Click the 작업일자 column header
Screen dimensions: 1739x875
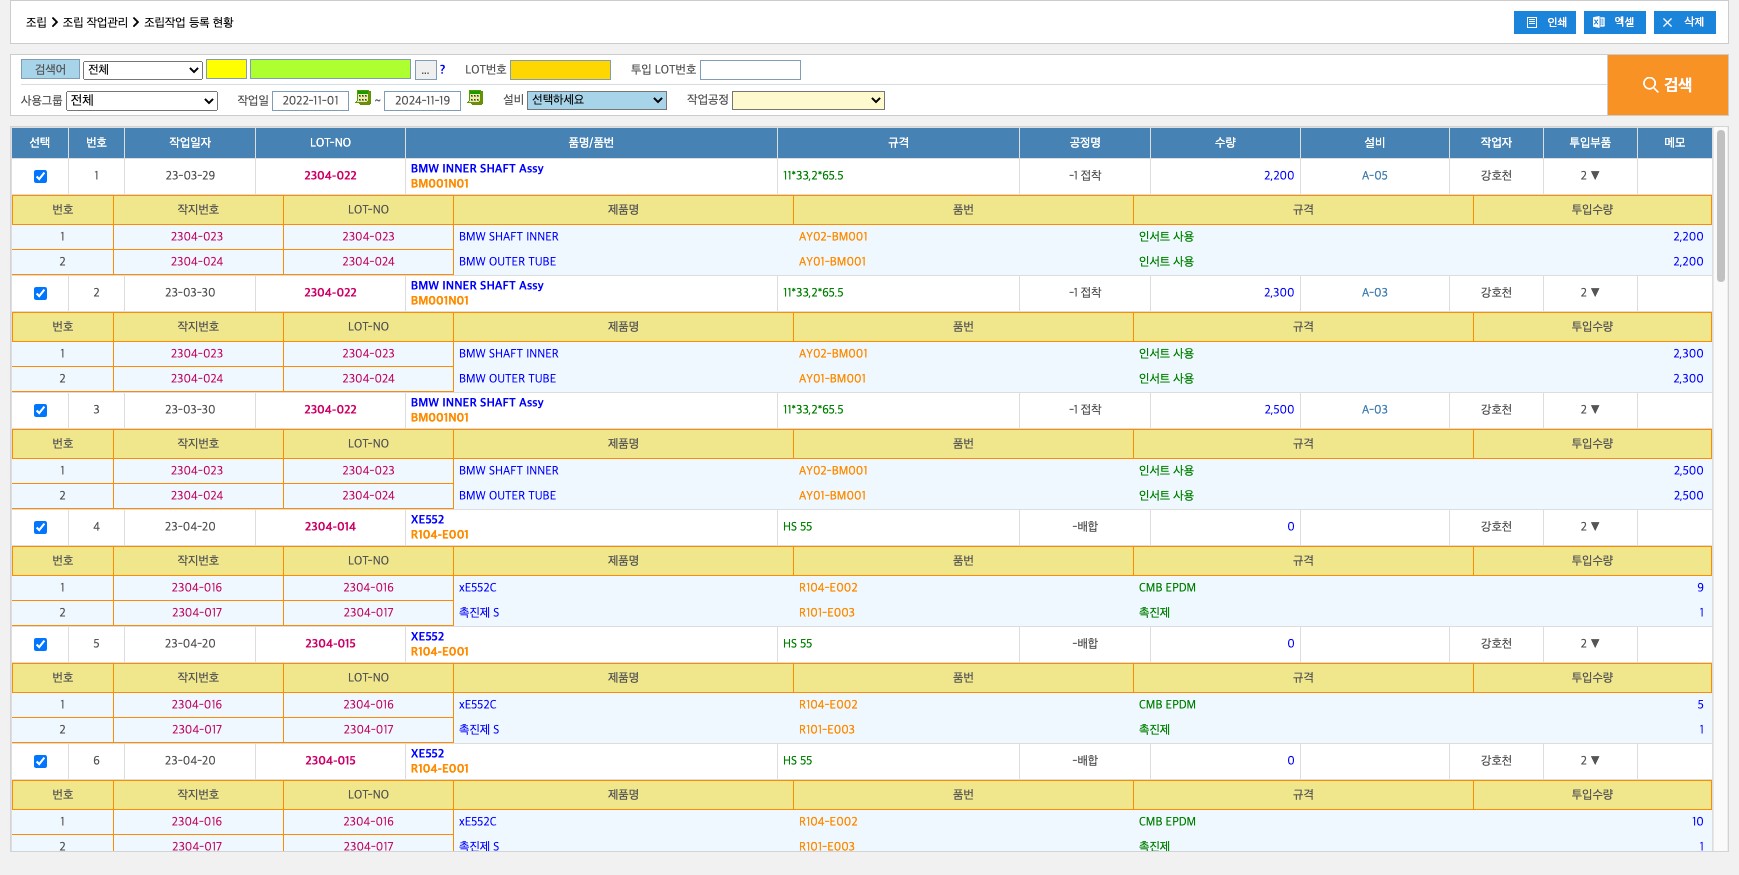pos(190,143)
